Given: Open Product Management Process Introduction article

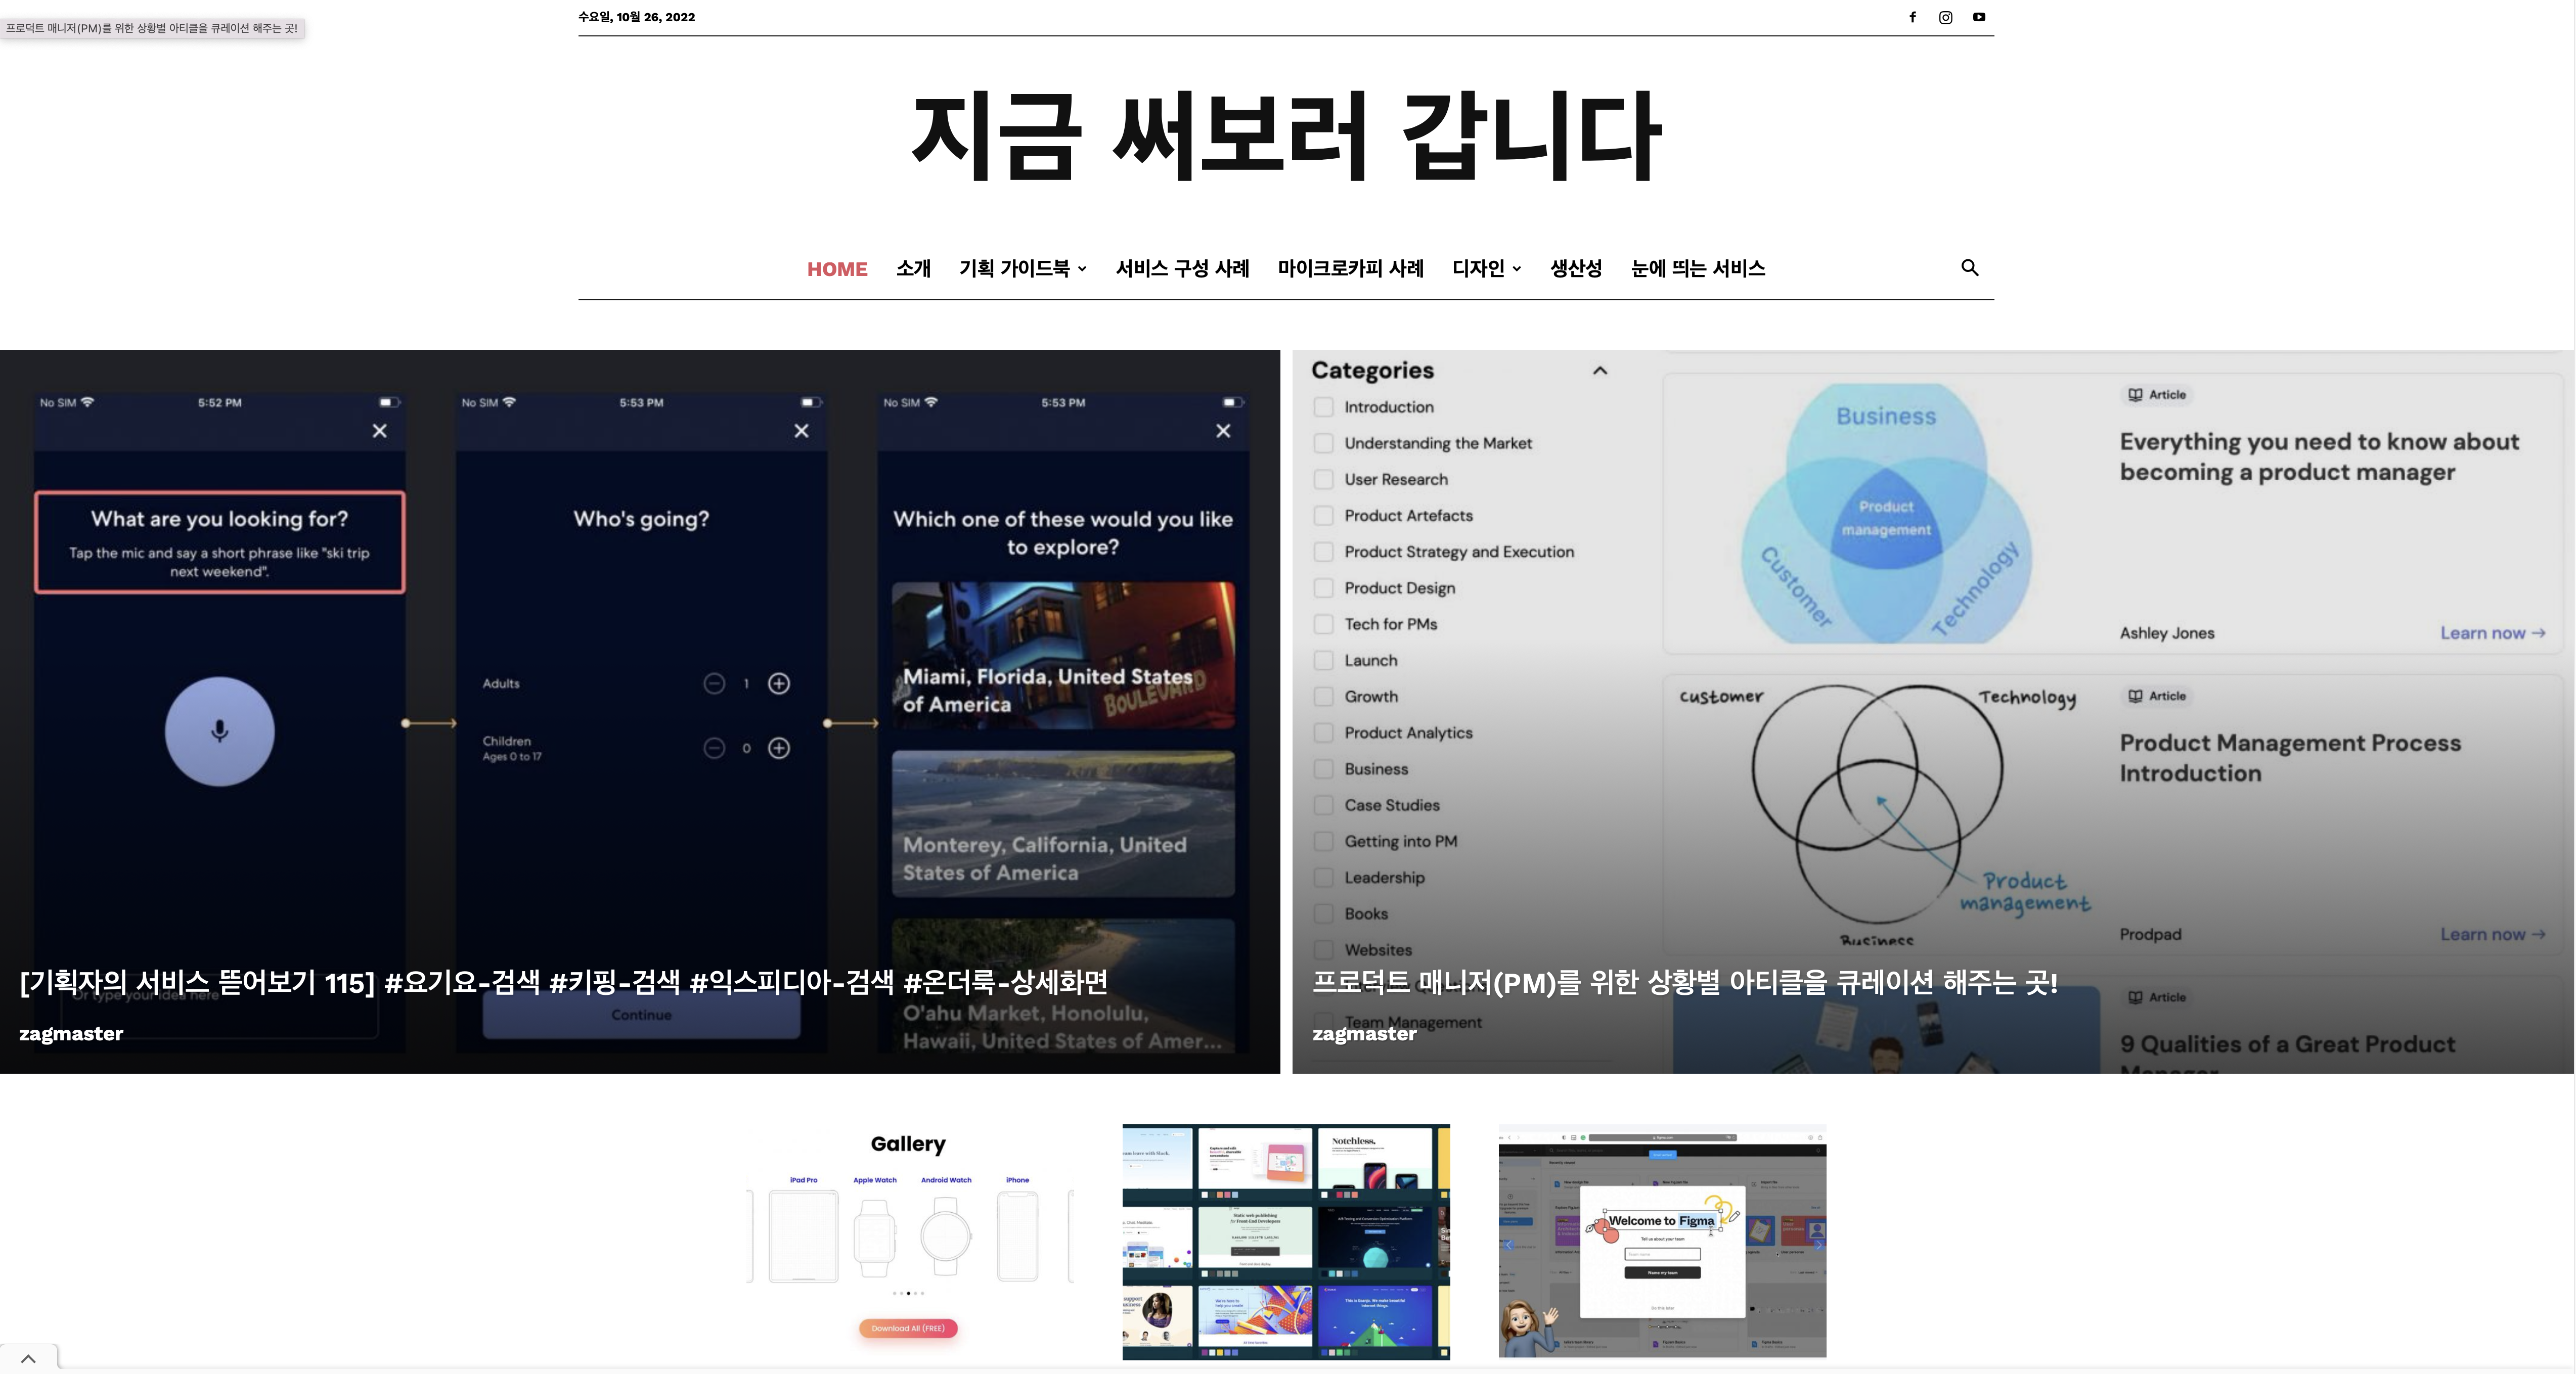Looking at the screenshot, I should click(x=2290, y=758).
